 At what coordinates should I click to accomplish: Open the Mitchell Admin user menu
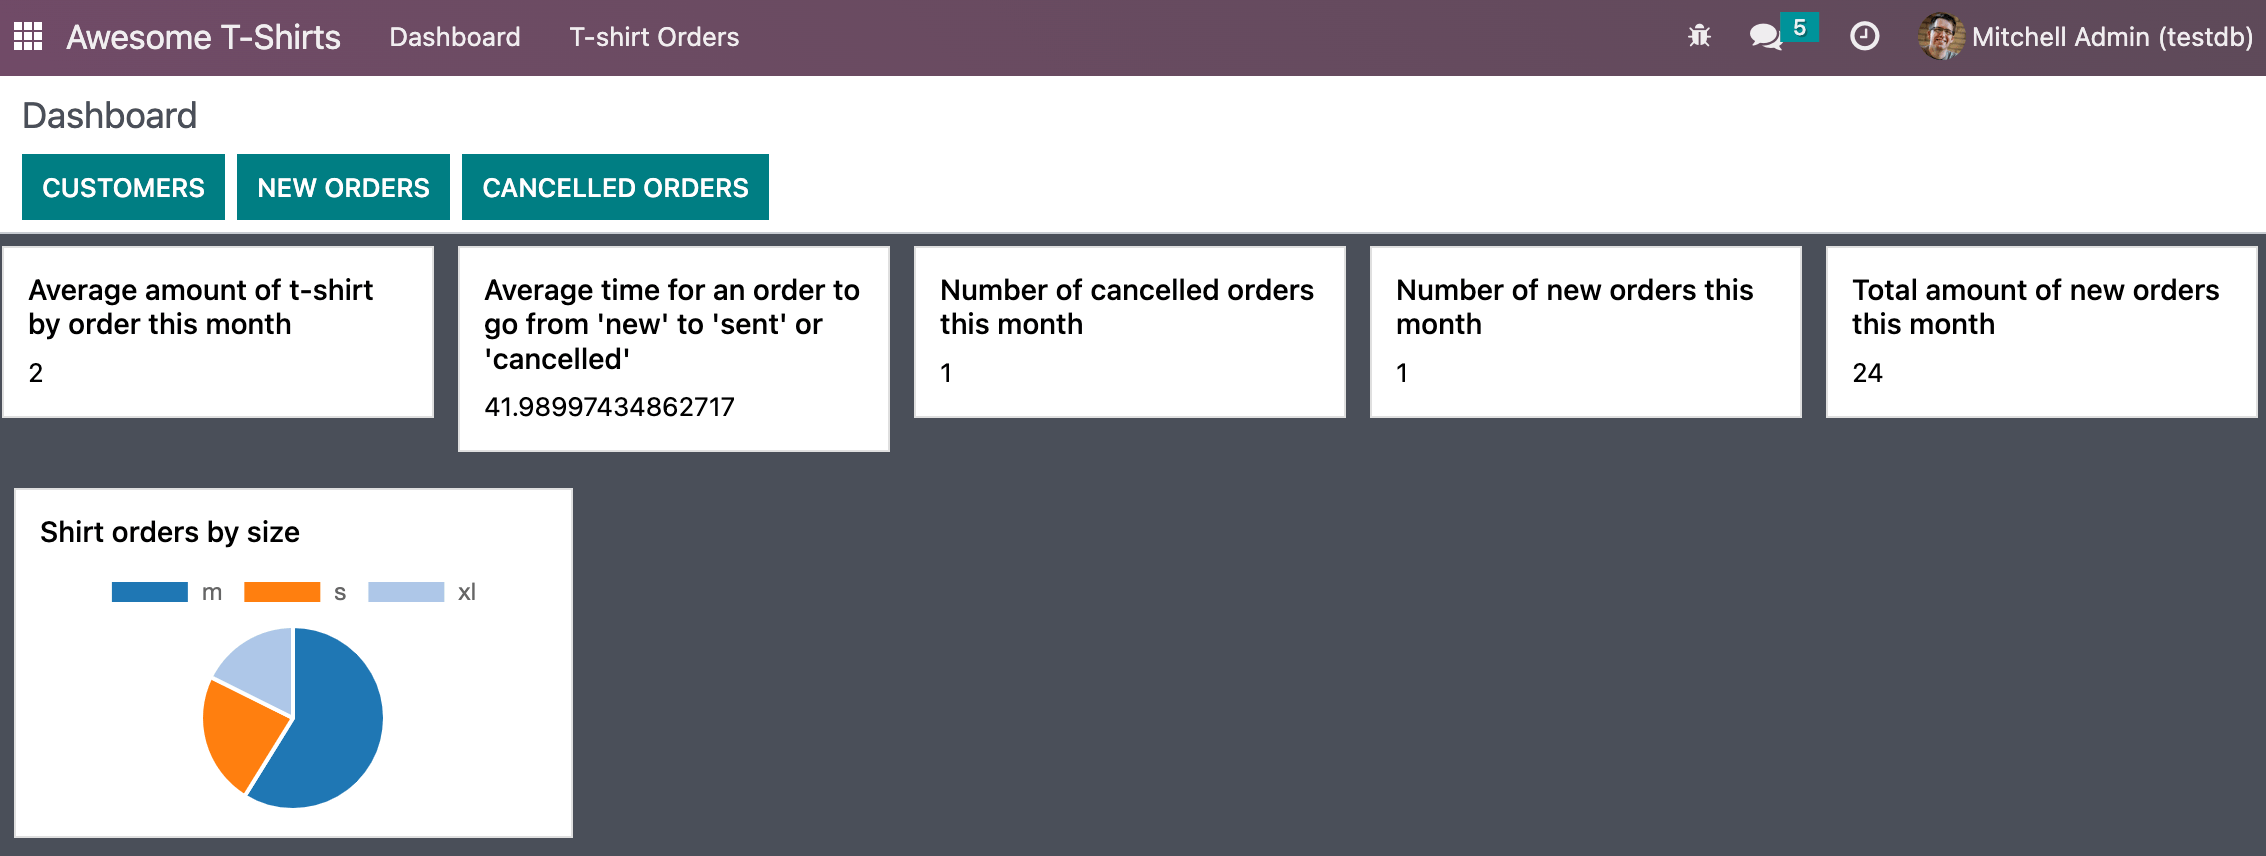tap(2111, 37)
